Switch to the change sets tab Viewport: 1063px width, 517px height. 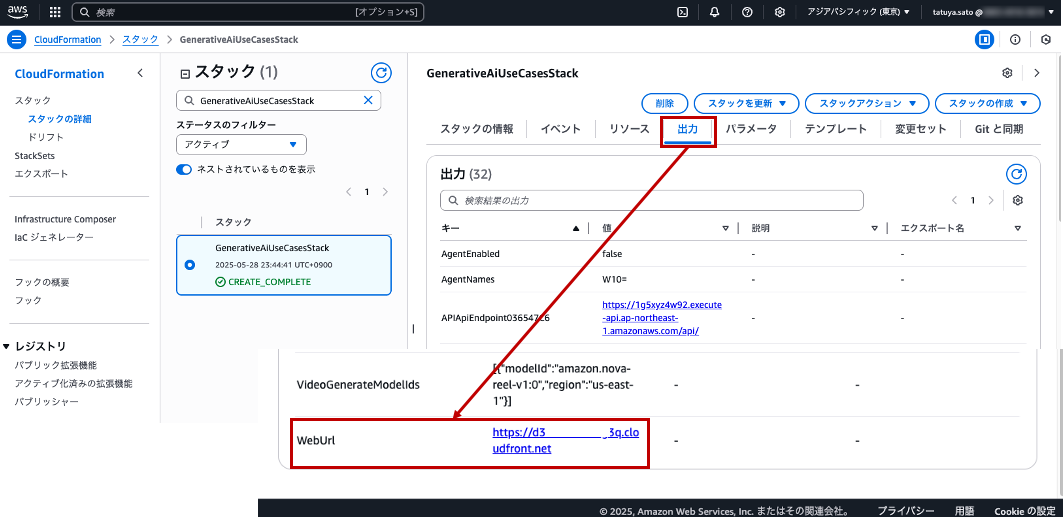[x=920, y=129]
